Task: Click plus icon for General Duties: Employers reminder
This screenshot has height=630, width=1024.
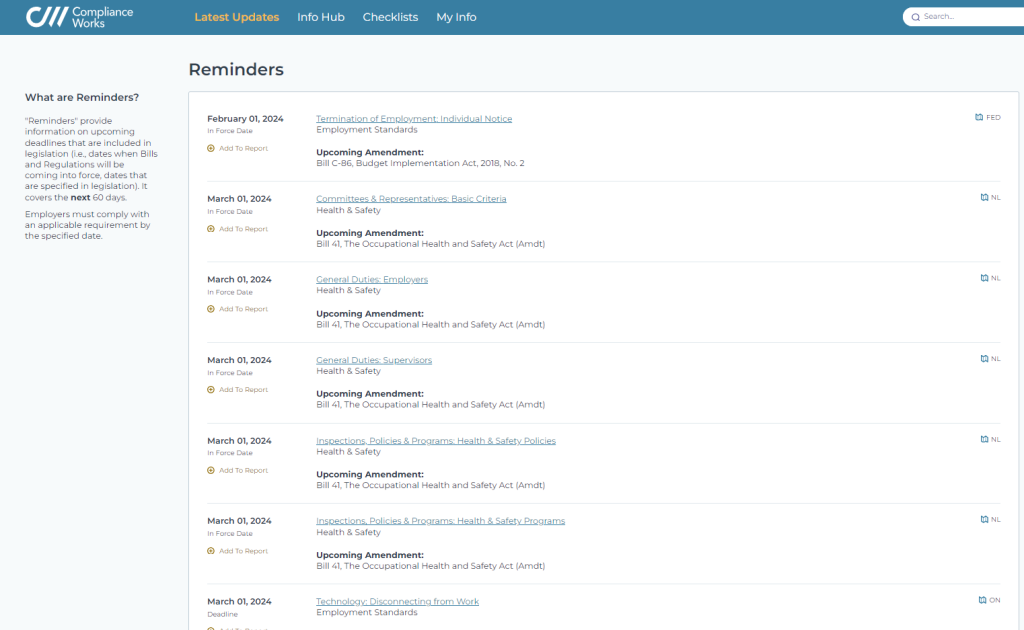Action: [x=211, y=309]
